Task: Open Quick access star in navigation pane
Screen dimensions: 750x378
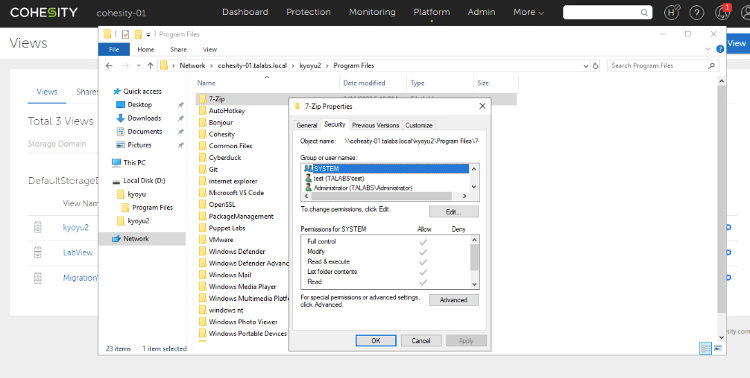Action: tap(116, 91)
